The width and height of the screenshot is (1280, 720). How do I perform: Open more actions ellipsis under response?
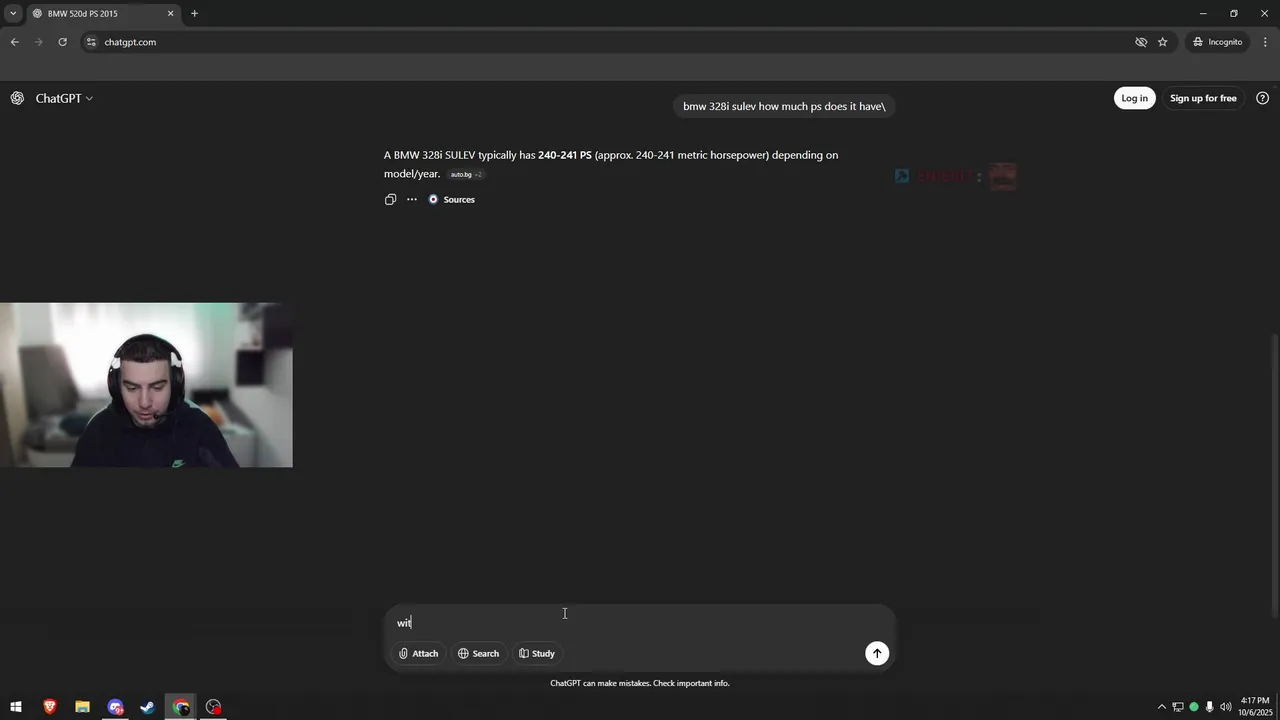click(x=411, y=199)
